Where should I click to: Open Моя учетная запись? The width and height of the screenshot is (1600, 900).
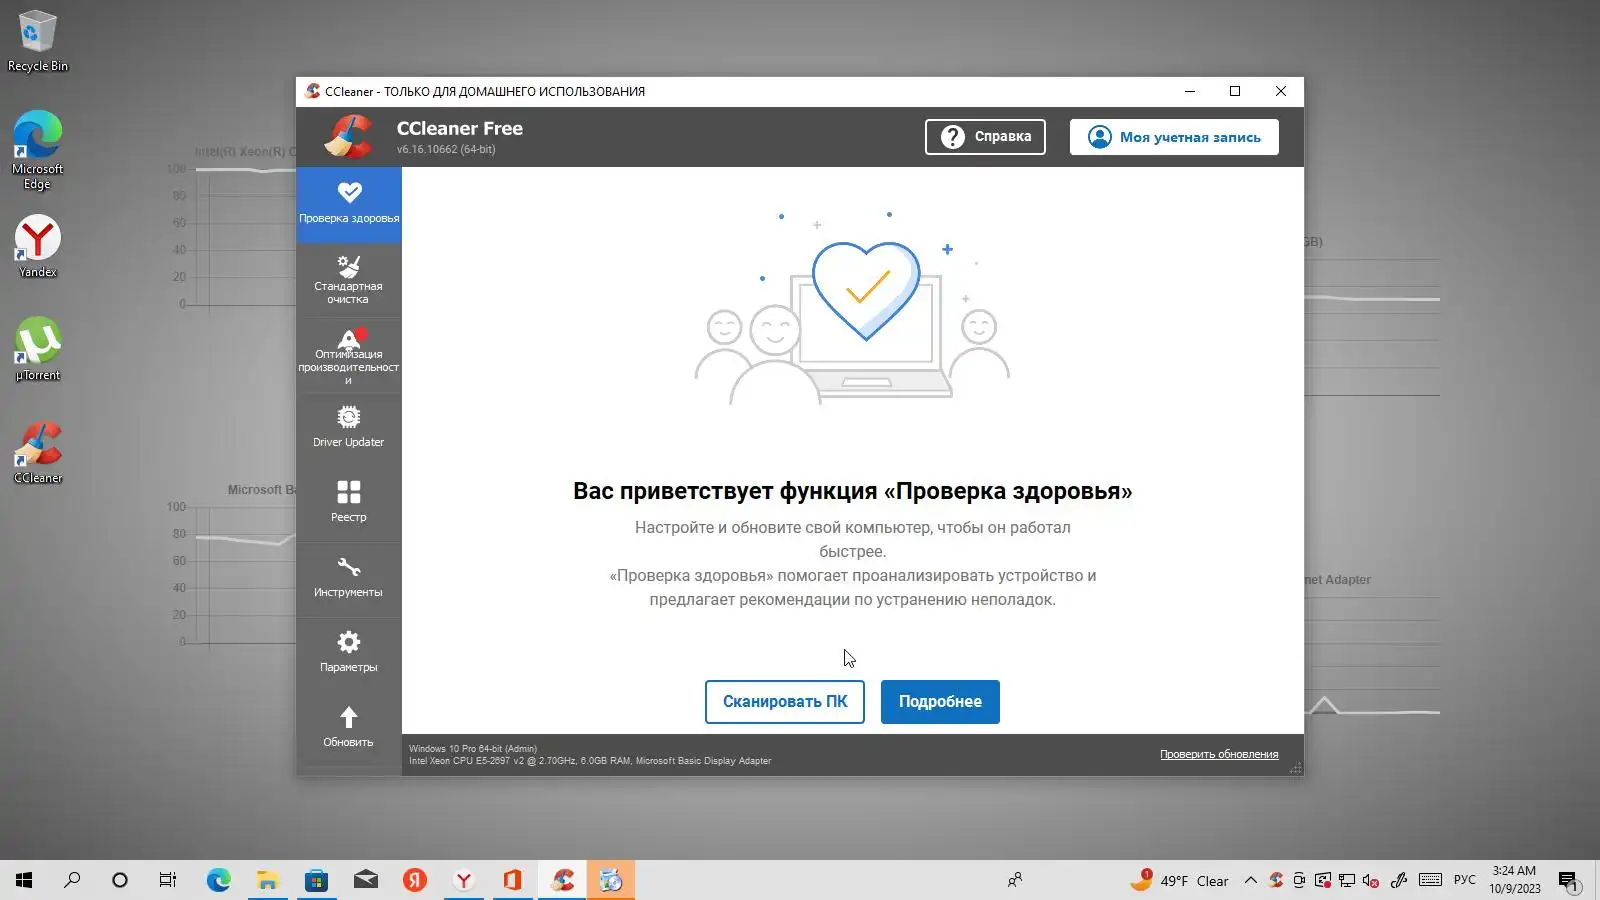pyautogui.click(x=1174, y=137)
